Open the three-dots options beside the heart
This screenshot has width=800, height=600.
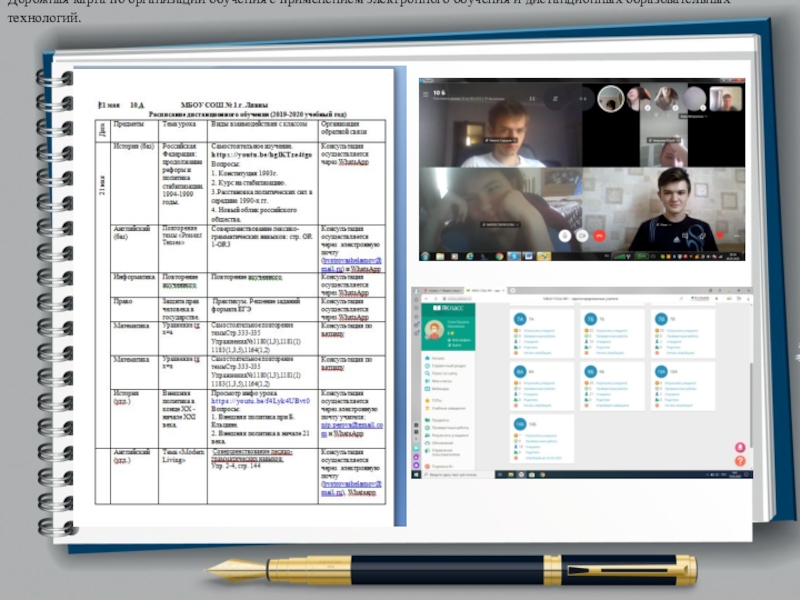click(736, 236)
